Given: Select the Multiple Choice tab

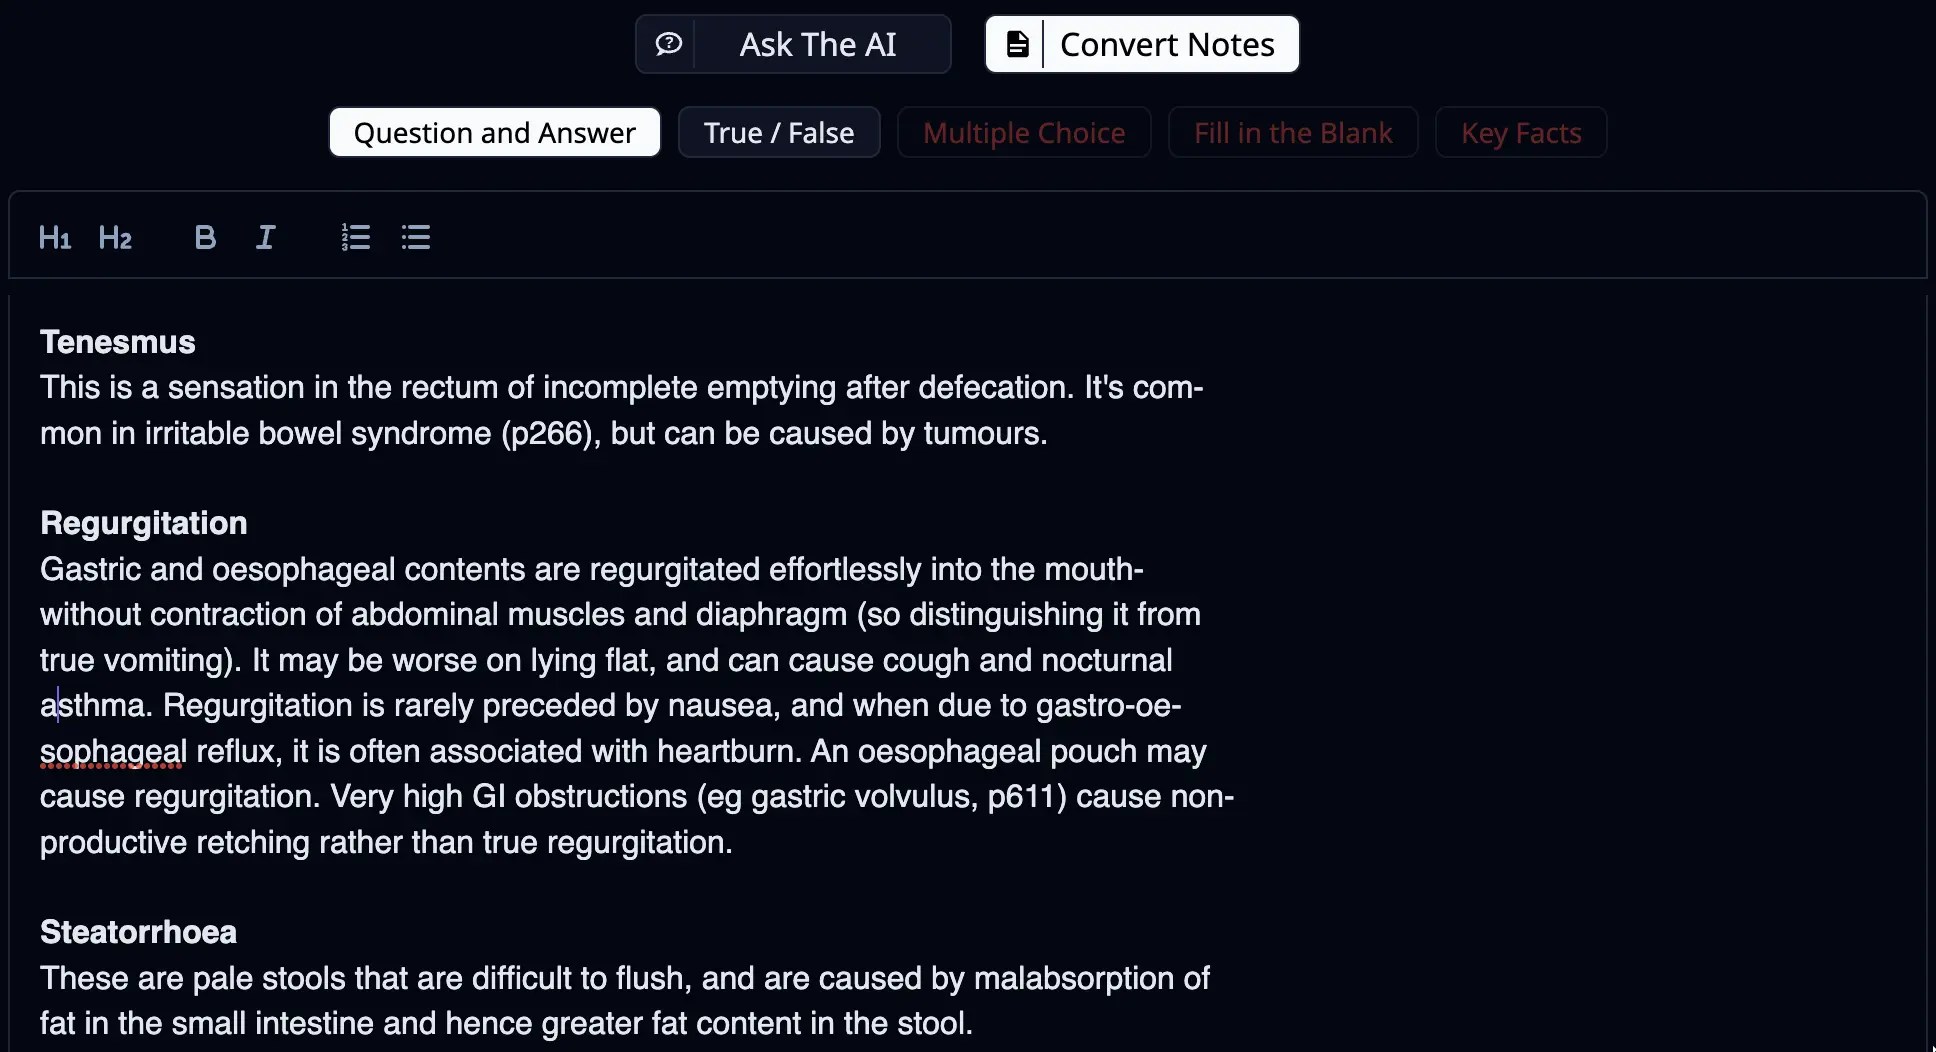Looking at the screenshot, I should coord(1024,132).
